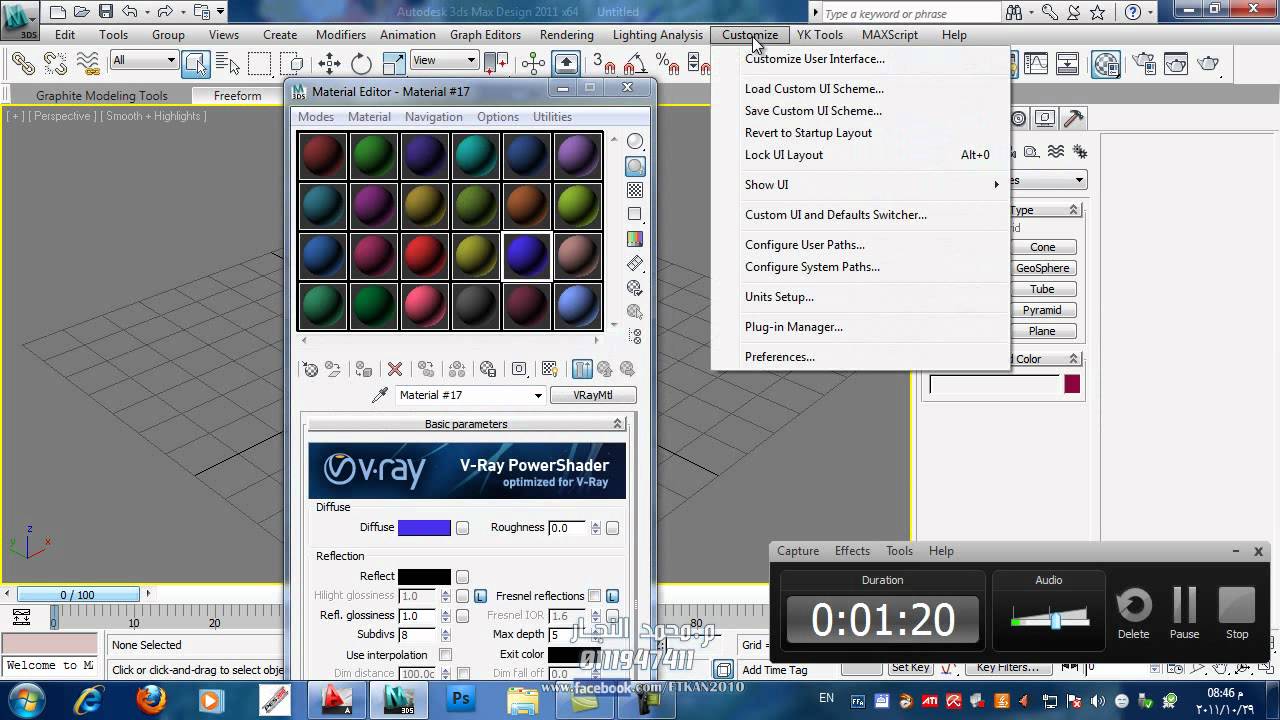Toggle the Dim distance checkbox

(463, 674)
